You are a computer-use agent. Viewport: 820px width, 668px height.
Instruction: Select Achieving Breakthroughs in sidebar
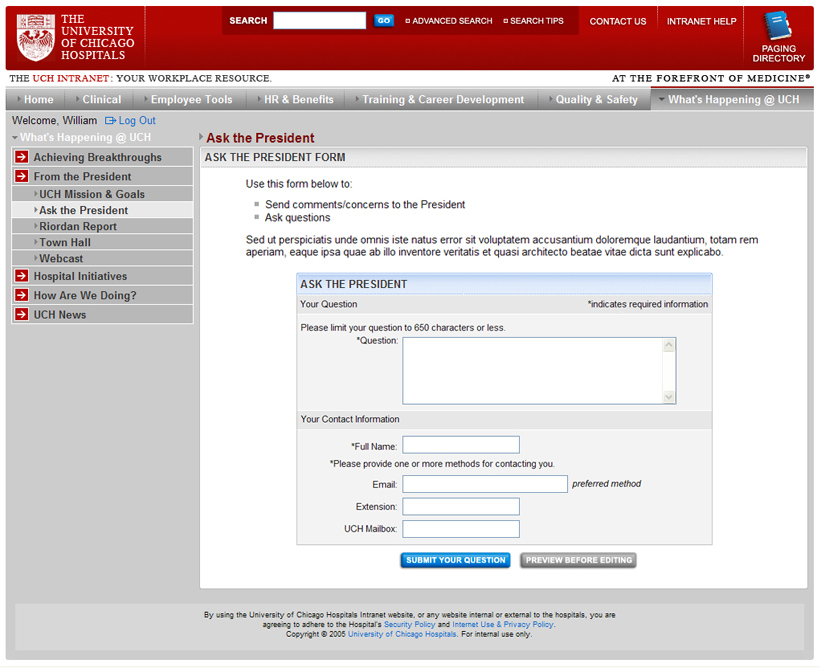tap(102, 157)
